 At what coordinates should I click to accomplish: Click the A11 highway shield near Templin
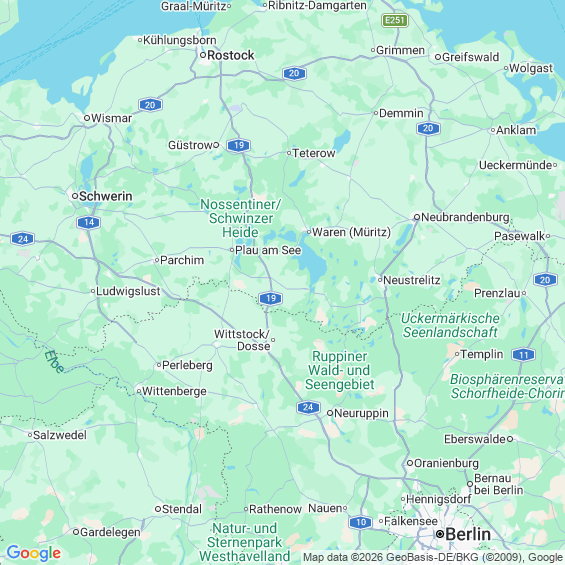coord(523,355)
